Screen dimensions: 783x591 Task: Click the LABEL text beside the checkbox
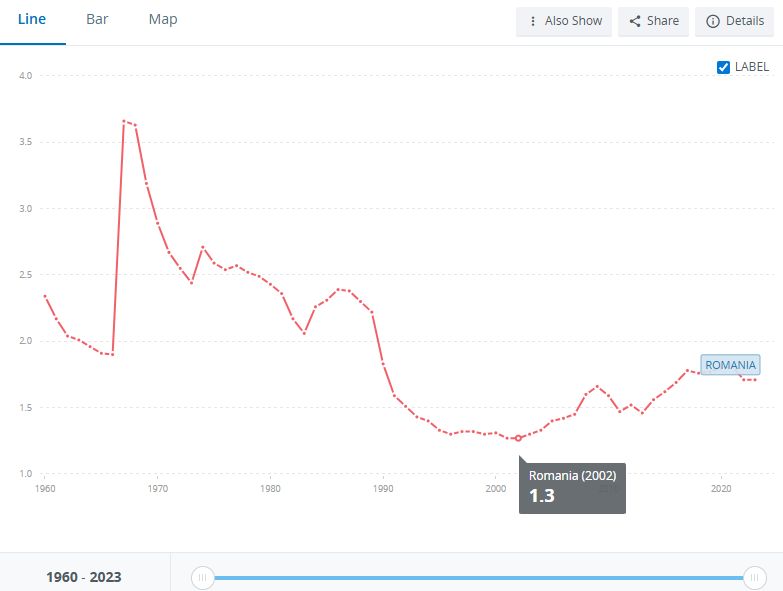tap(752, 67)
